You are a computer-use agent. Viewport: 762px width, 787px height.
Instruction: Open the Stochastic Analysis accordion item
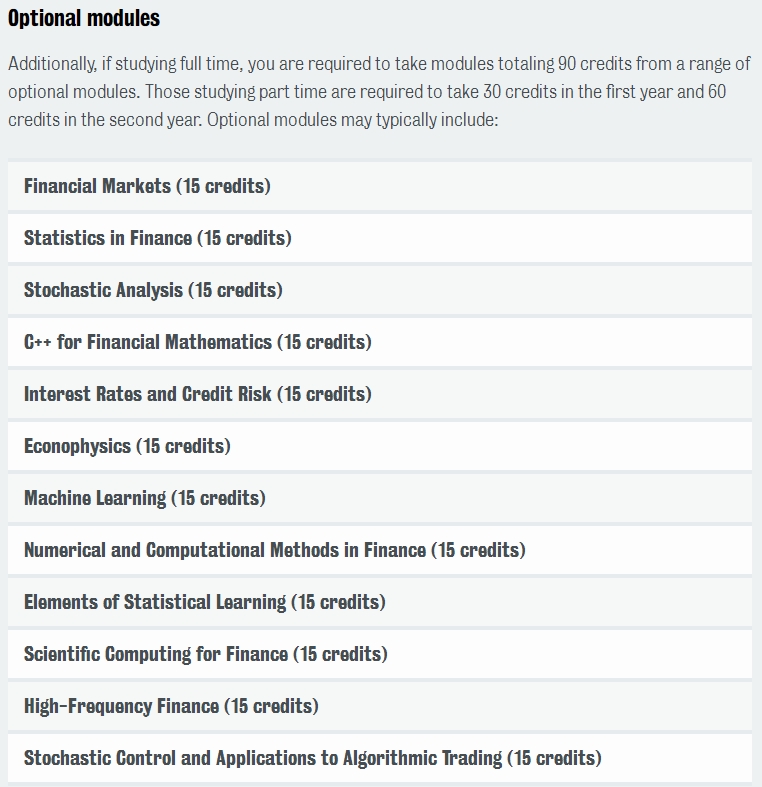coord(379,290)
